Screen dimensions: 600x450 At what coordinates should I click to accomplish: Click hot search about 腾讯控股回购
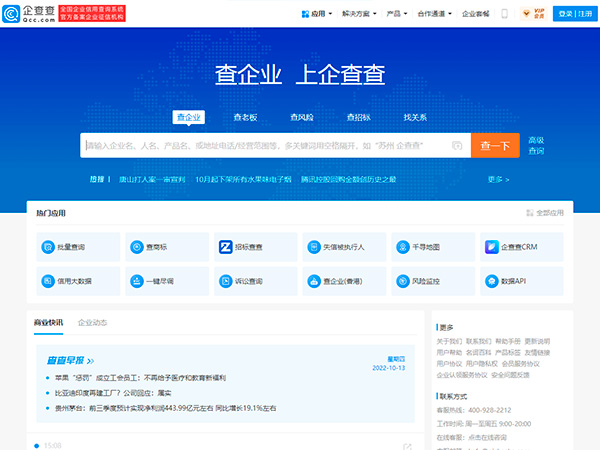click(x=348, y=179)
